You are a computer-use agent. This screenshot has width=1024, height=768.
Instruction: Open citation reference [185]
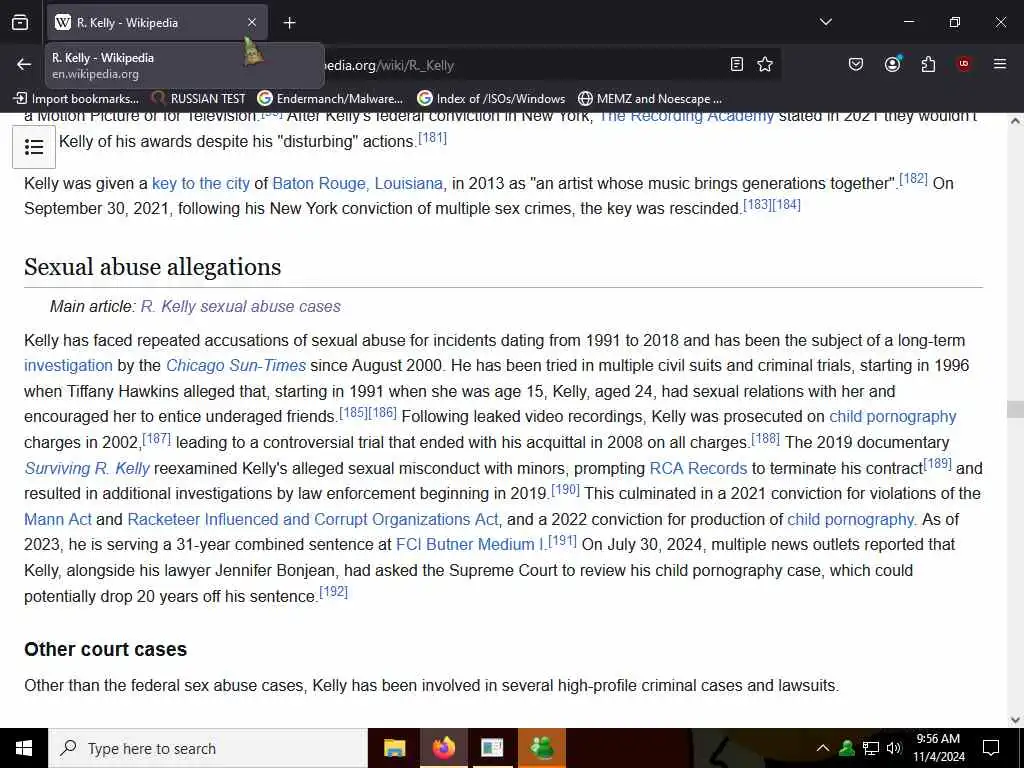click(x=353, y=412)
